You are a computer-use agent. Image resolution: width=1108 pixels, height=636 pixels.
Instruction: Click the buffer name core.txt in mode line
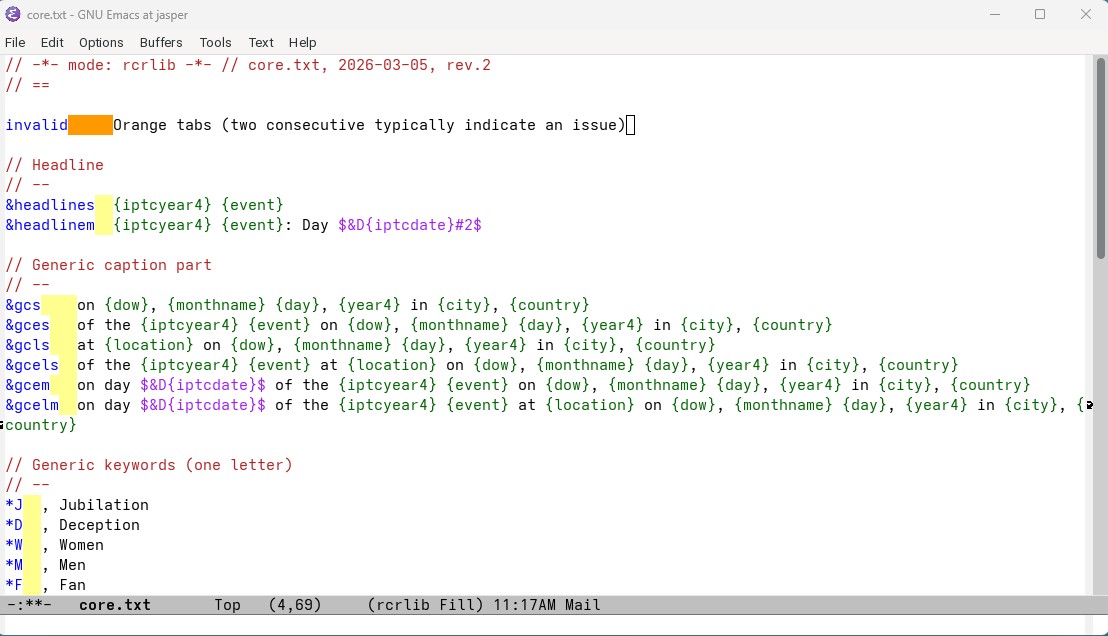[114, 605]
